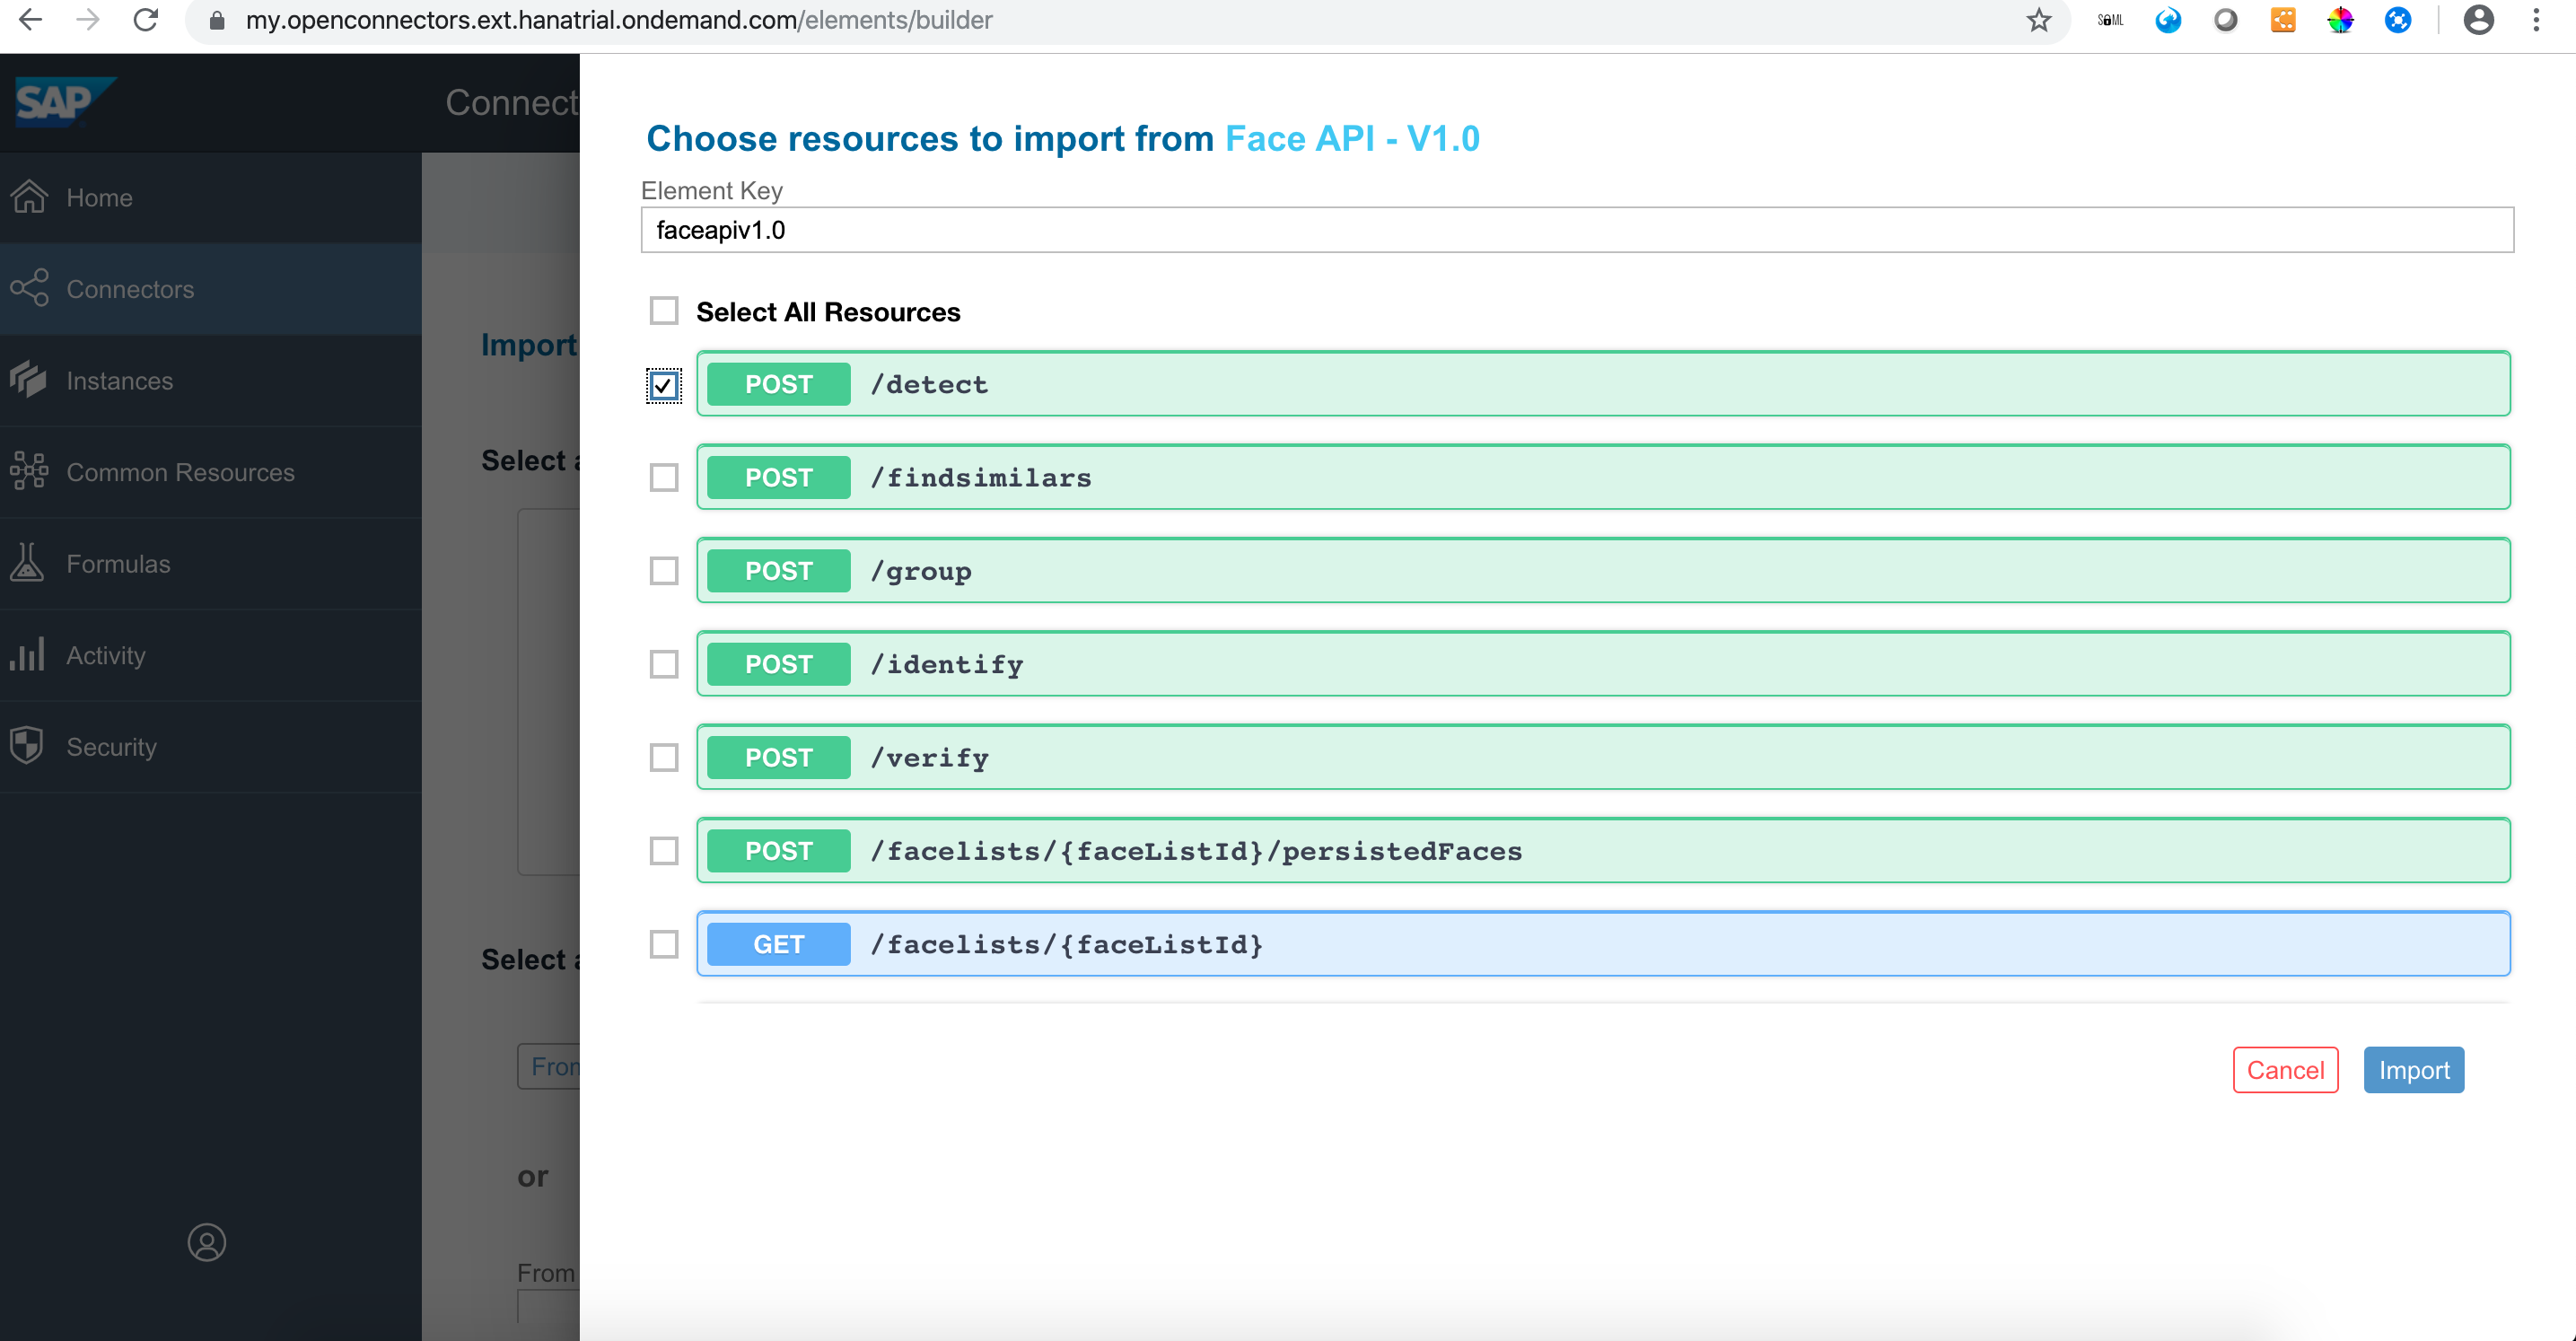Screen dimensions: 2576x1341
Task: Click the Security shield icon
Action: (27, 745)
